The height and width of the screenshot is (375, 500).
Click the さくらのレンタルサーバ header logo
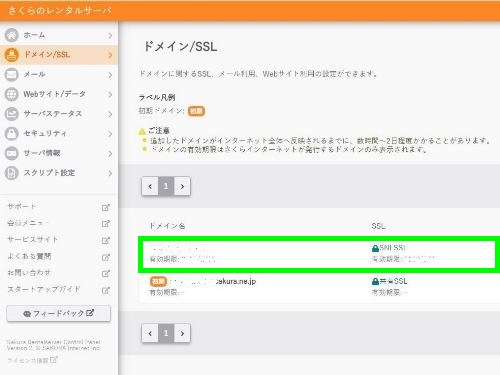59,10
